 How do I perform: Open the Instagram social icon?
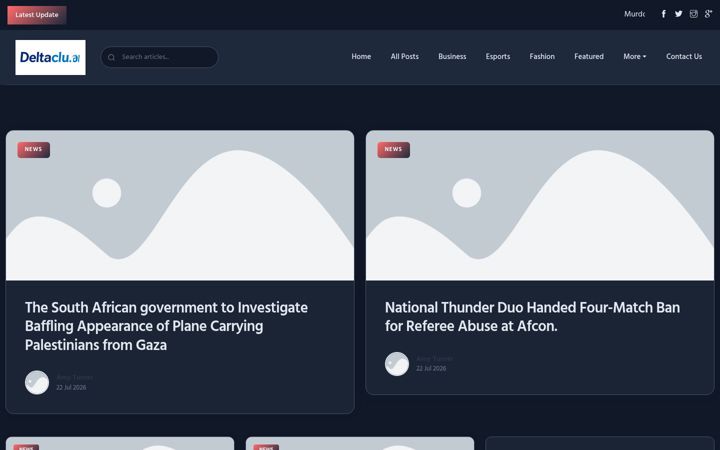pyautogui.click(x=693, y=14)
